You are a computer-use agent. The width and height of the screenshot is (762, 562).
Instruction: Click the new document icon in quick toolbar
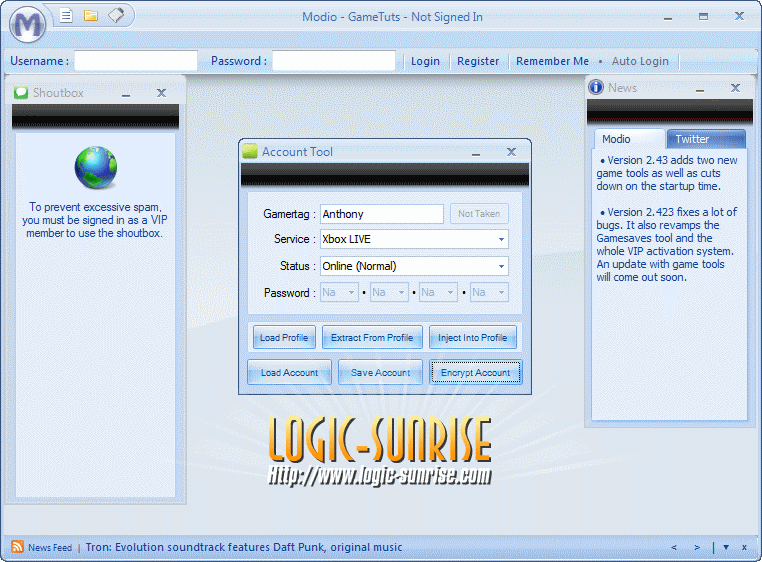click(66, 16)
